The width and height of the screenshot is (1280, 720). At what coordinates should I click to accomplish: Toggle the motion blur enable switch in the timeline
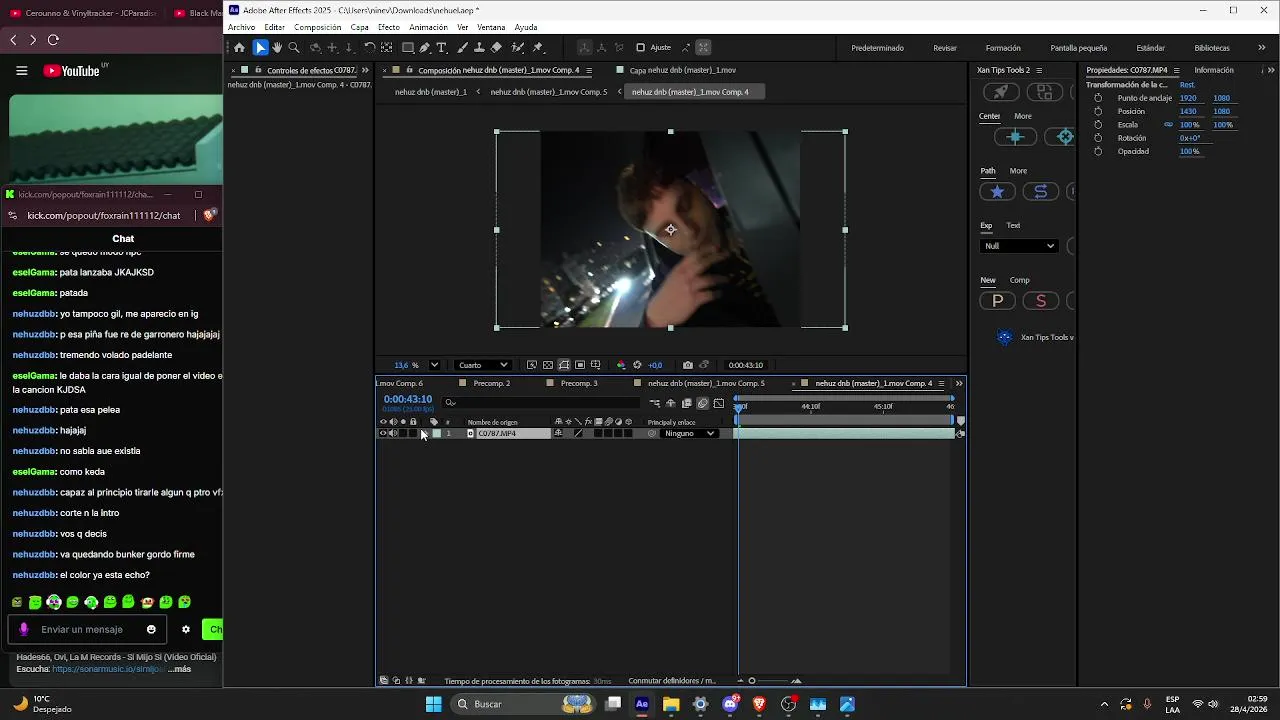click(702, 403)
